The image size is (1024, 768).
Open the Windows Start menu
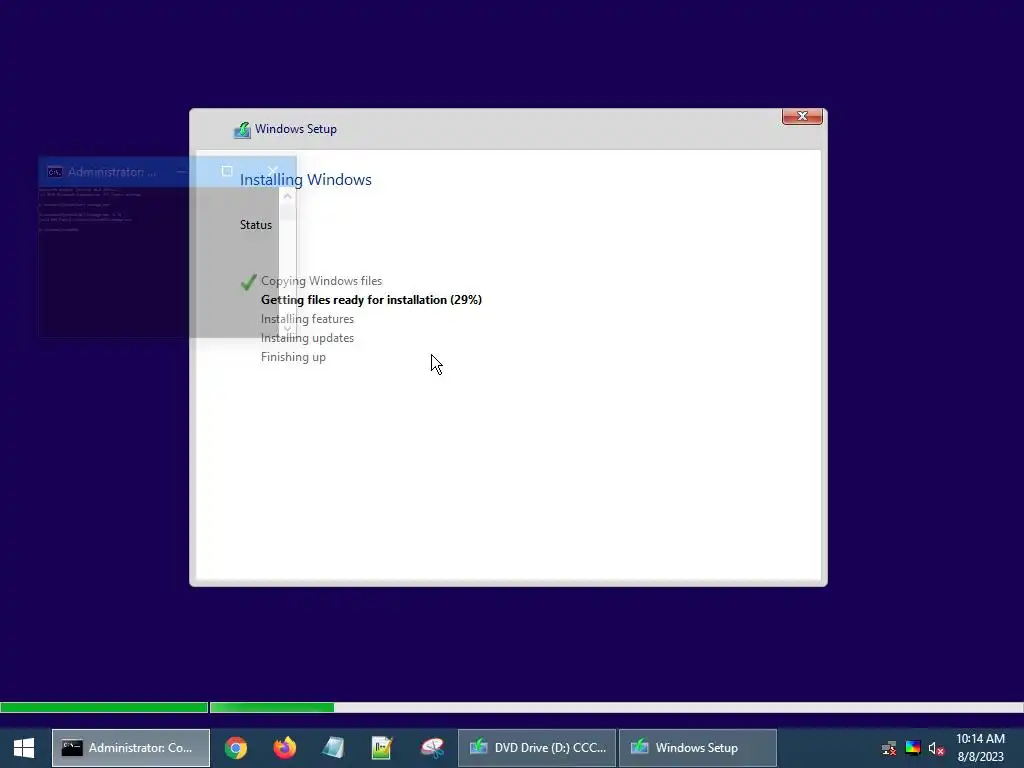[24, 748]
